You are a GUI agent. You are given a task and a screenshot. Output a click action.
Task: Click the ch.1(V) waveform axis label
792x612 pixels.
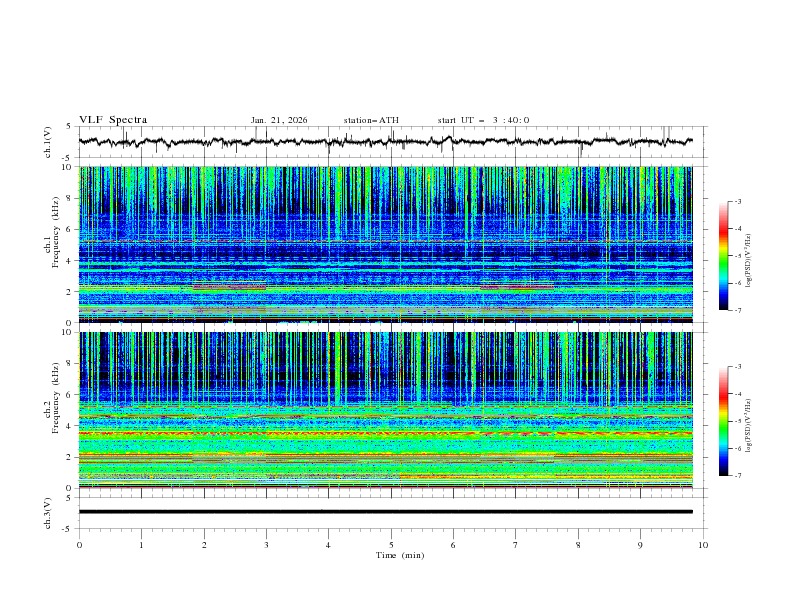click(48, 142)
